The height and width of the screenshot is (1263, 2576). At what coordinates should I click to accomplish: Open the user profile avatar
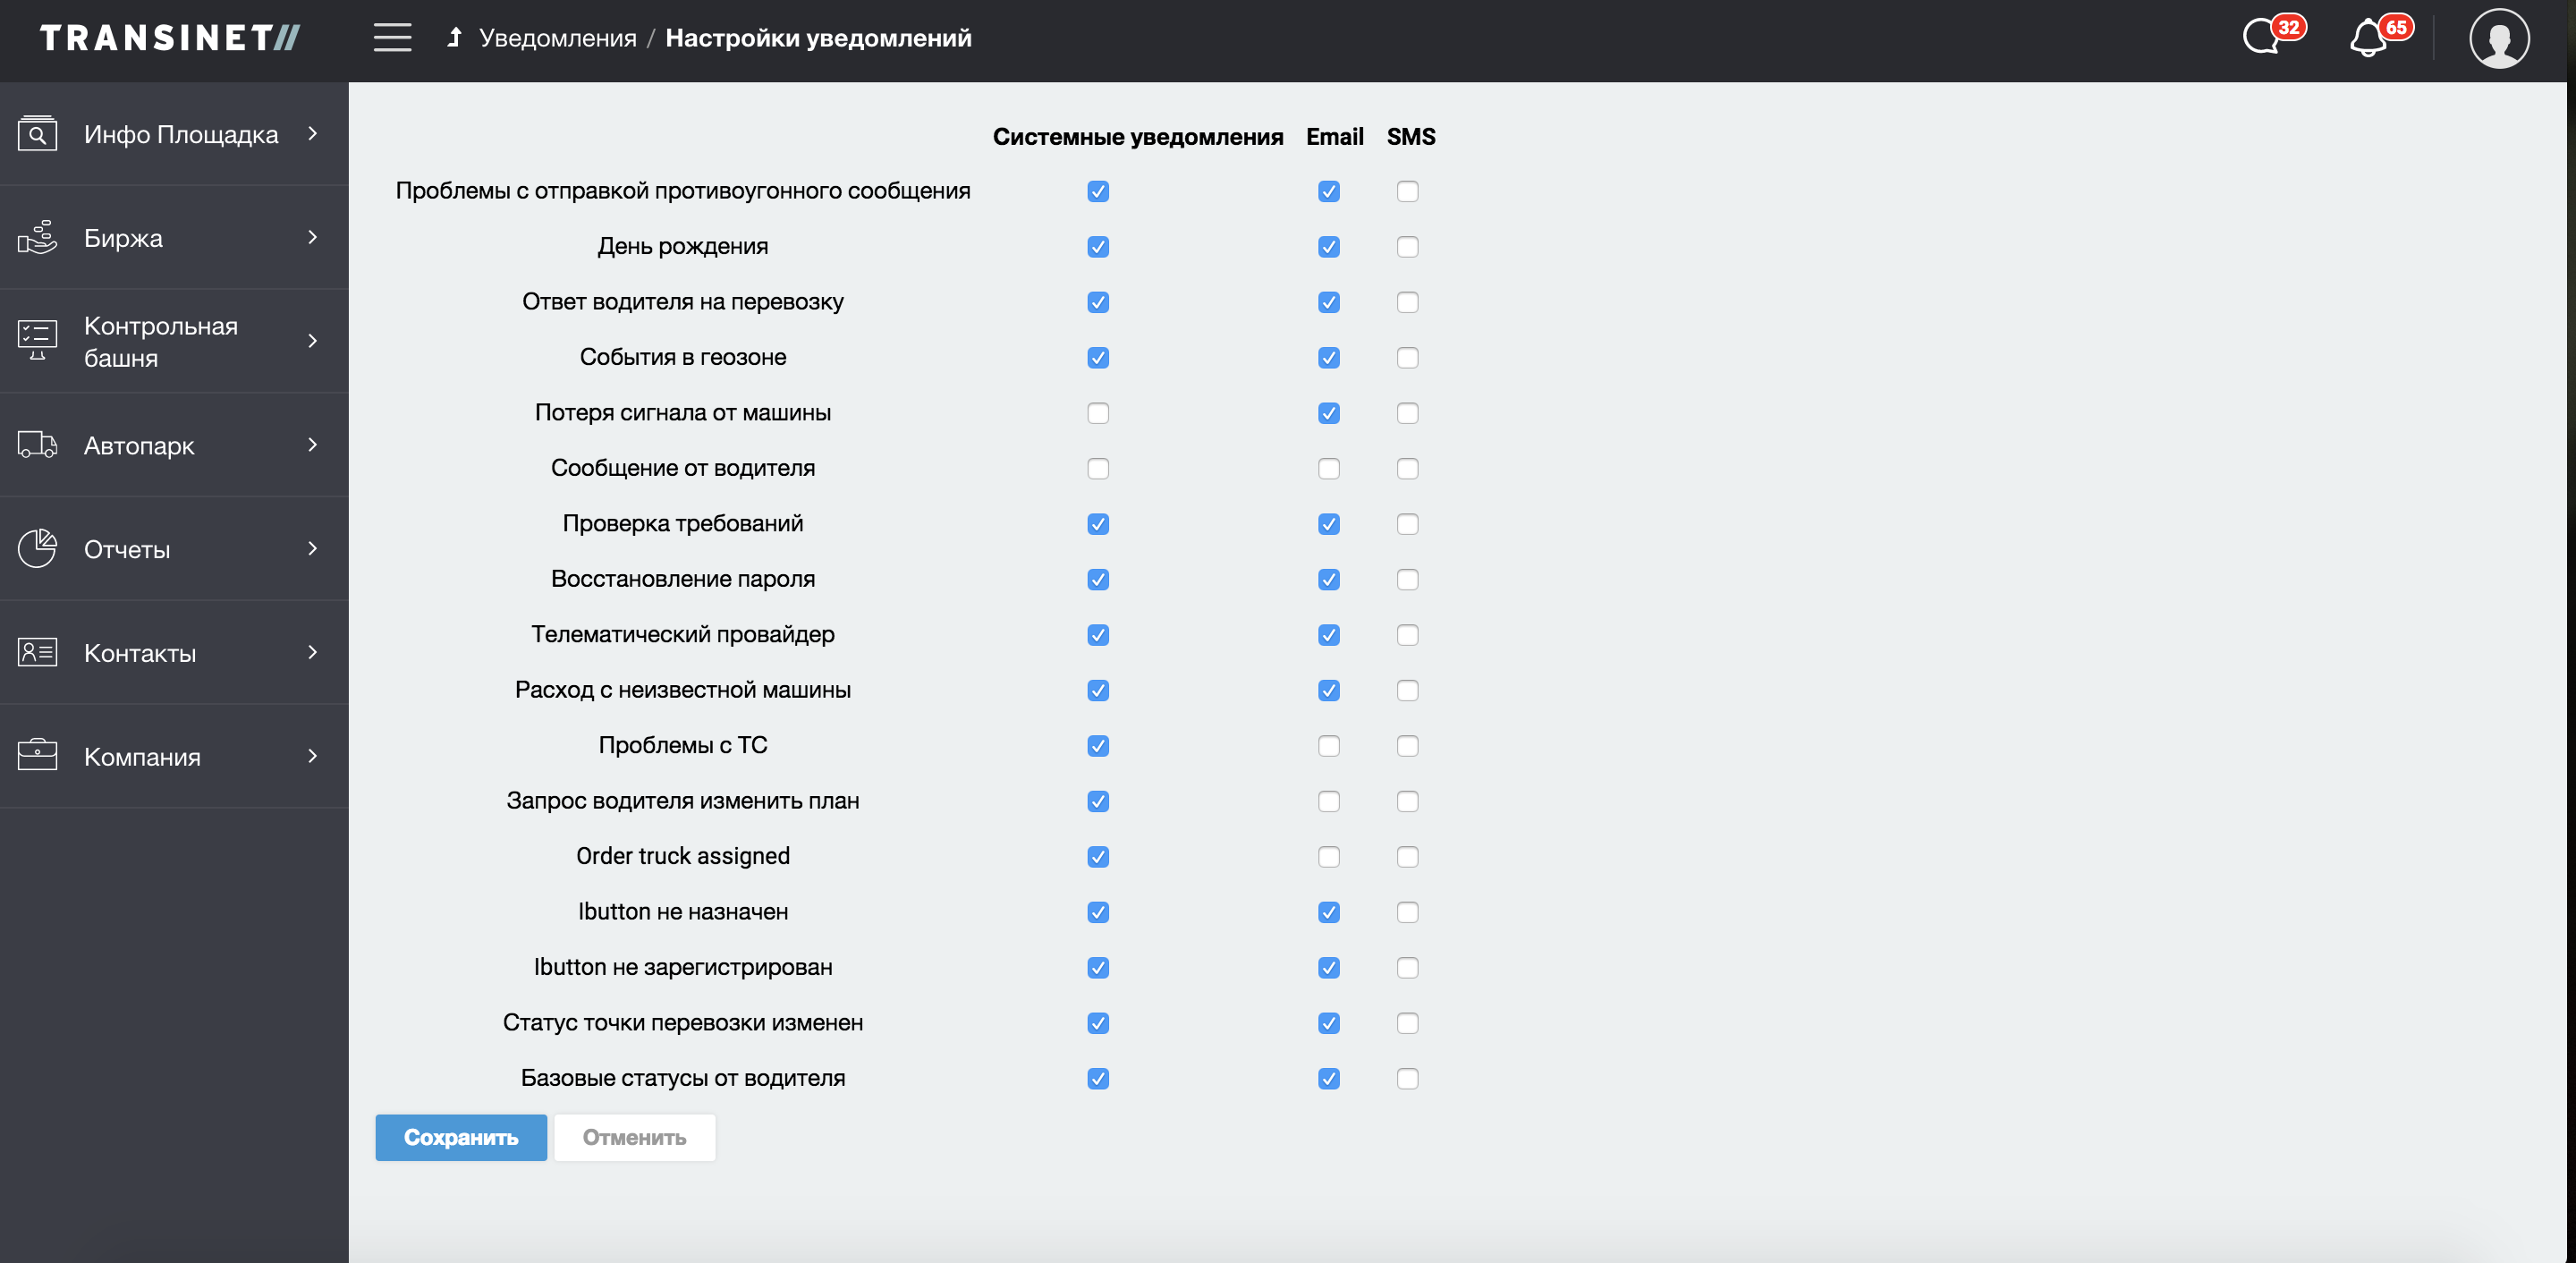tap(2498, 39)
